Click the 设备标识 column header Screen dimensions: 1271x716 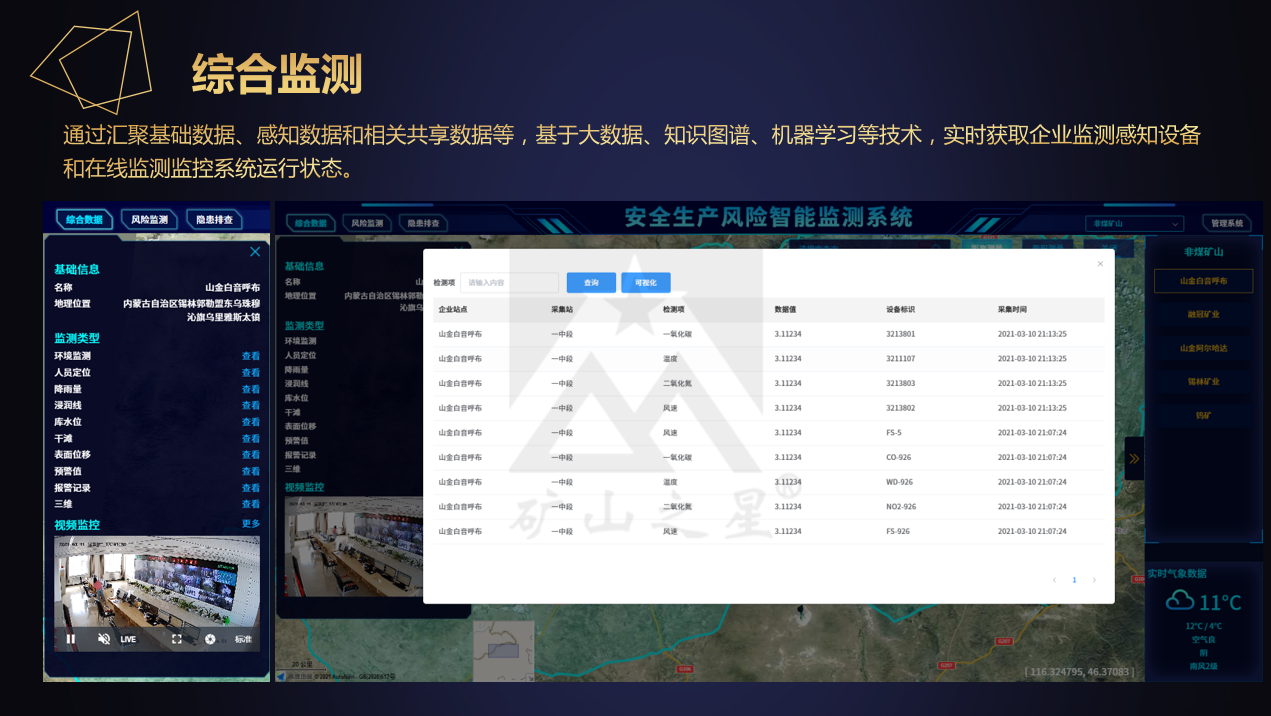pos(901,309)
